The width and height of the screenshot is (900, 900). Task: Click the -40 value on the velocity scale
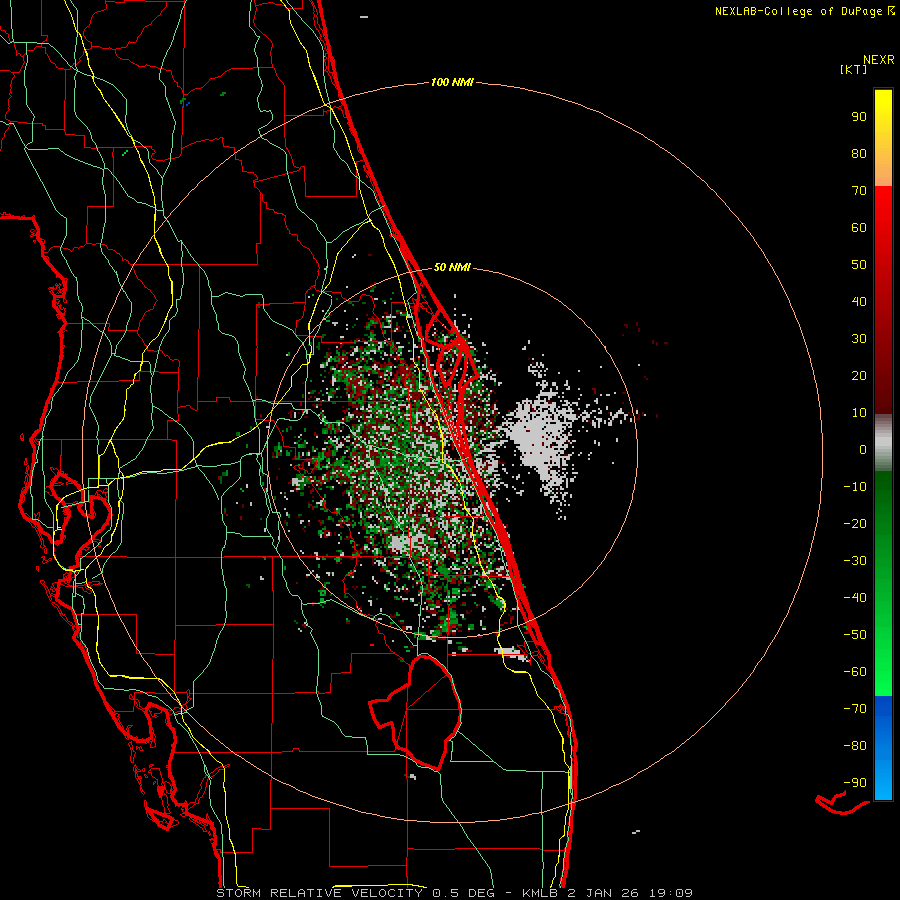[x=855, y=598]
